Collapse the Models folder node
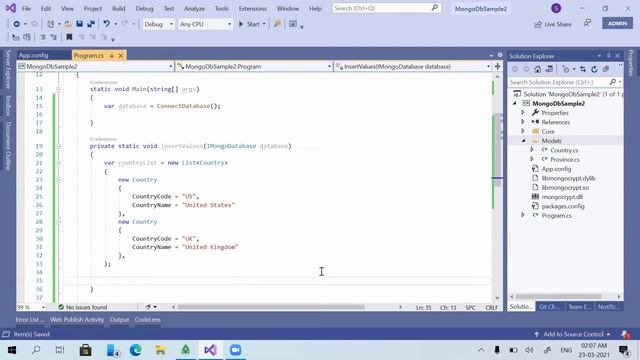 (x=524, y=141)
